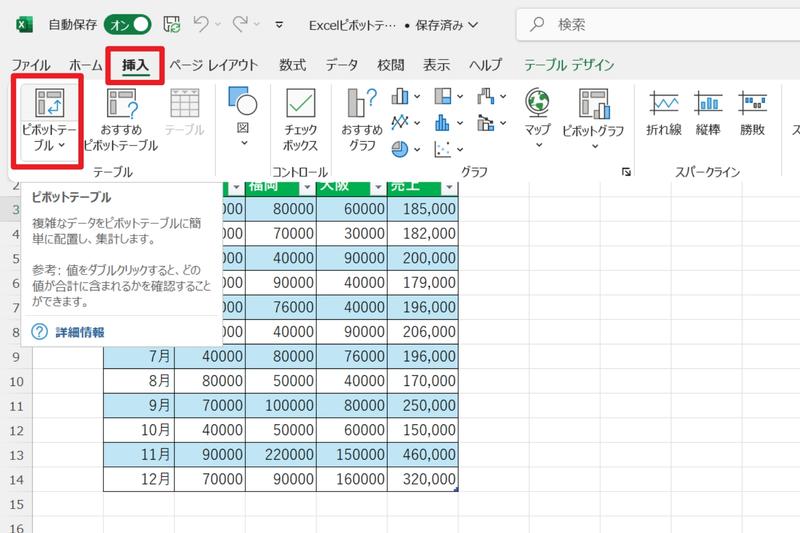Image resolution: width=800 pixels, height=533 pixels.
Task: Click the Search (検索) box
Action: [x=658, y=24]
